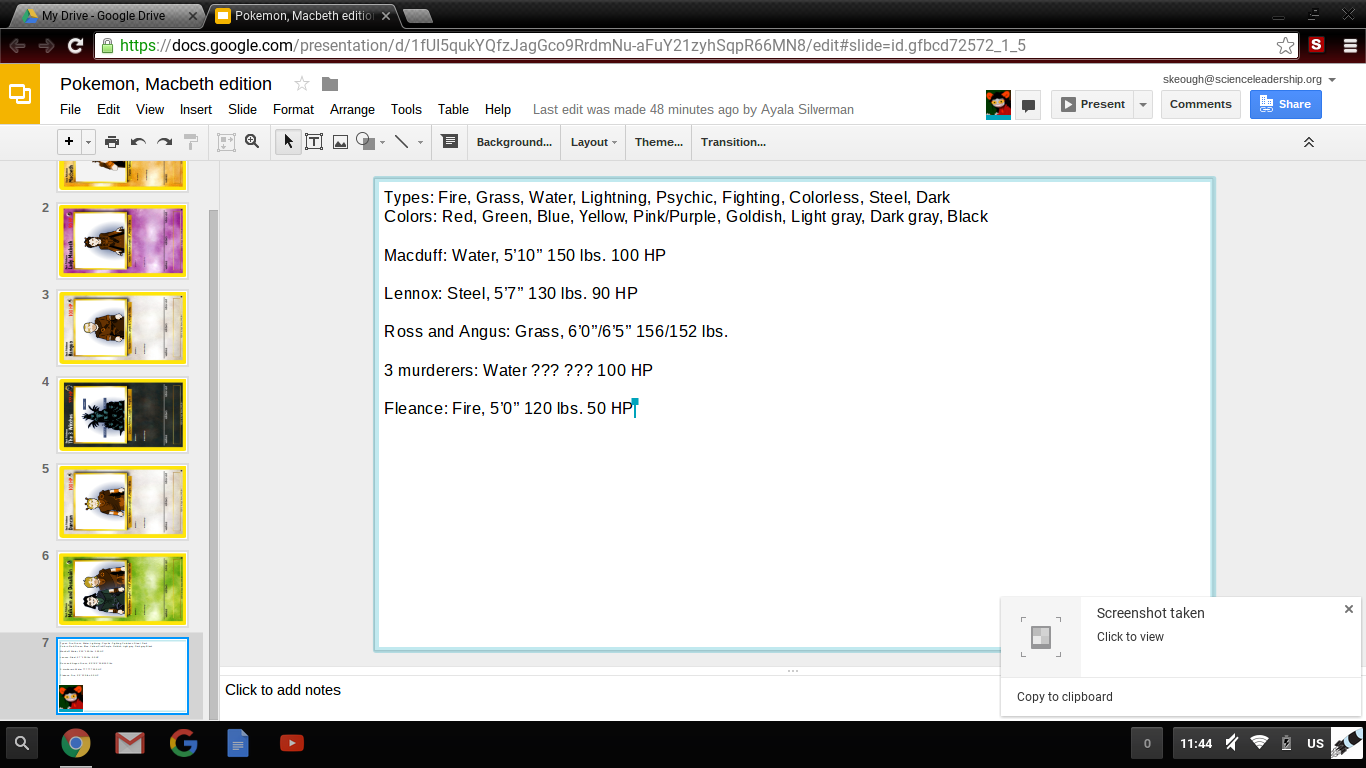Select slide 2 purple card thumbnail
Viewport: 1366px width, 768px height.
click(x=123, y=242)
